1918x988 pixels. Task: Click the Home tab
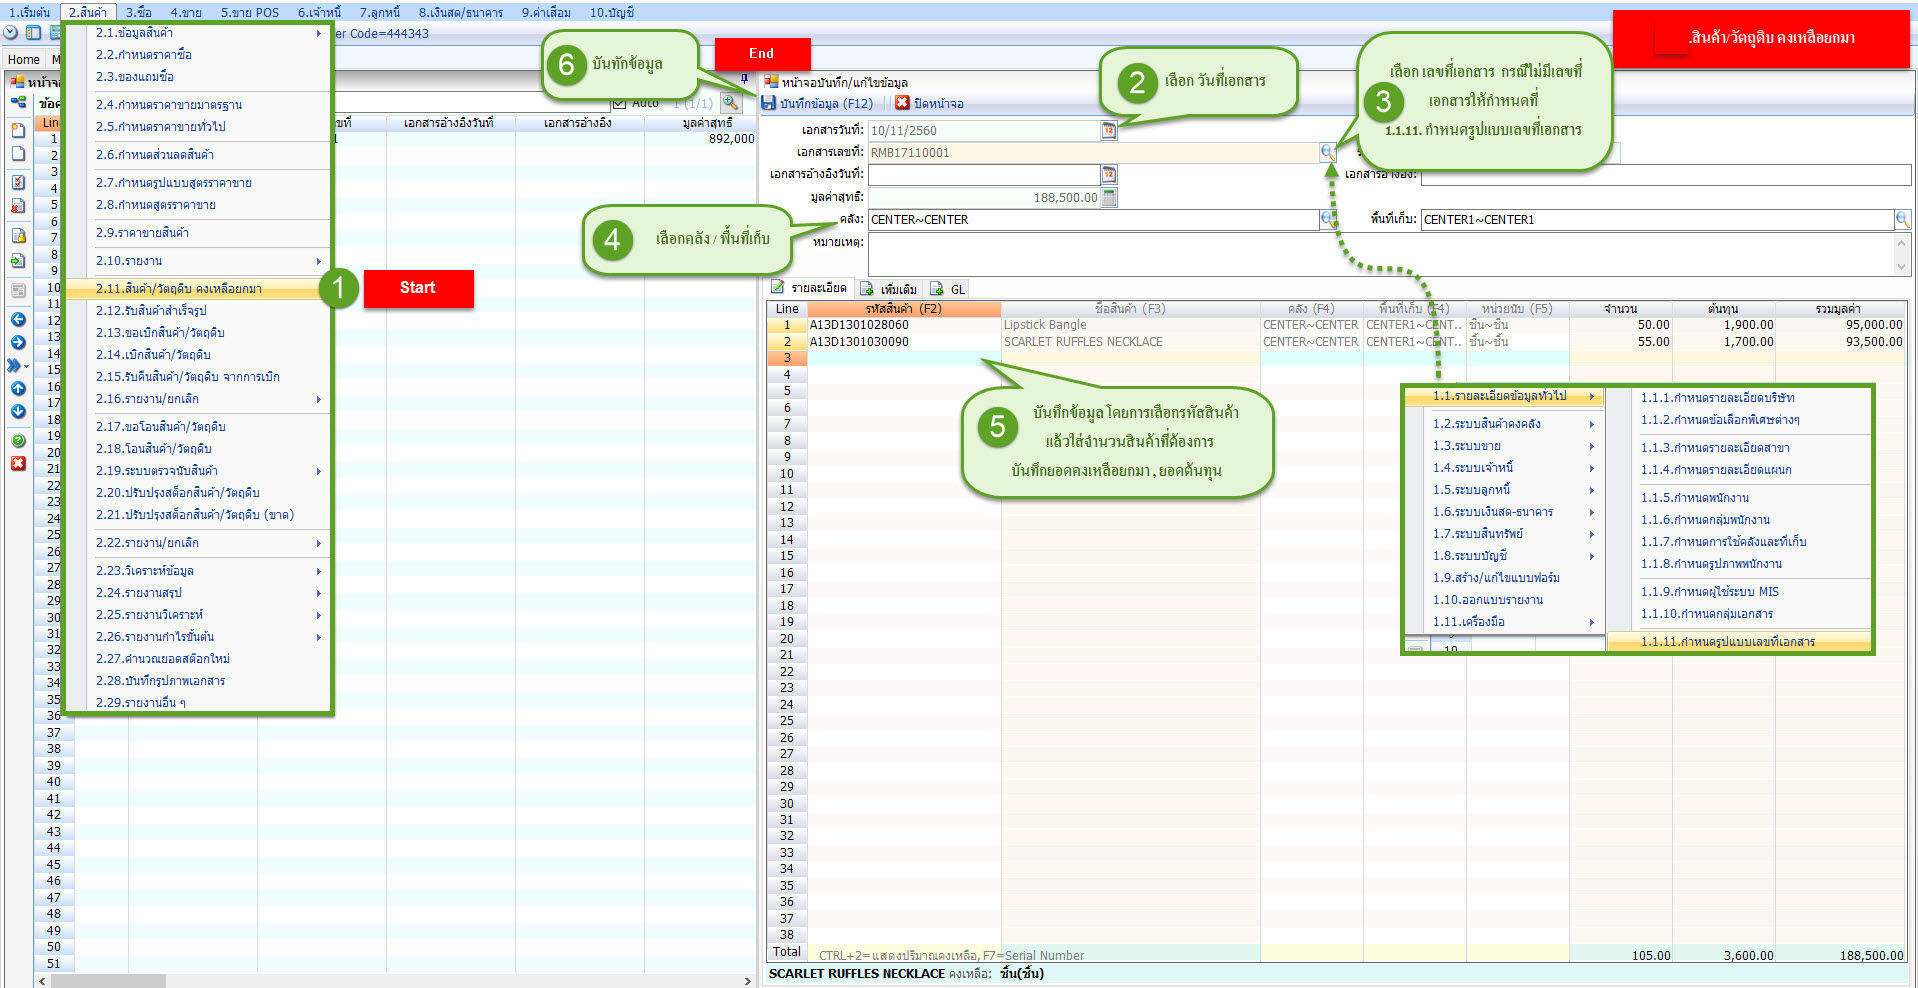click(24, 60)
